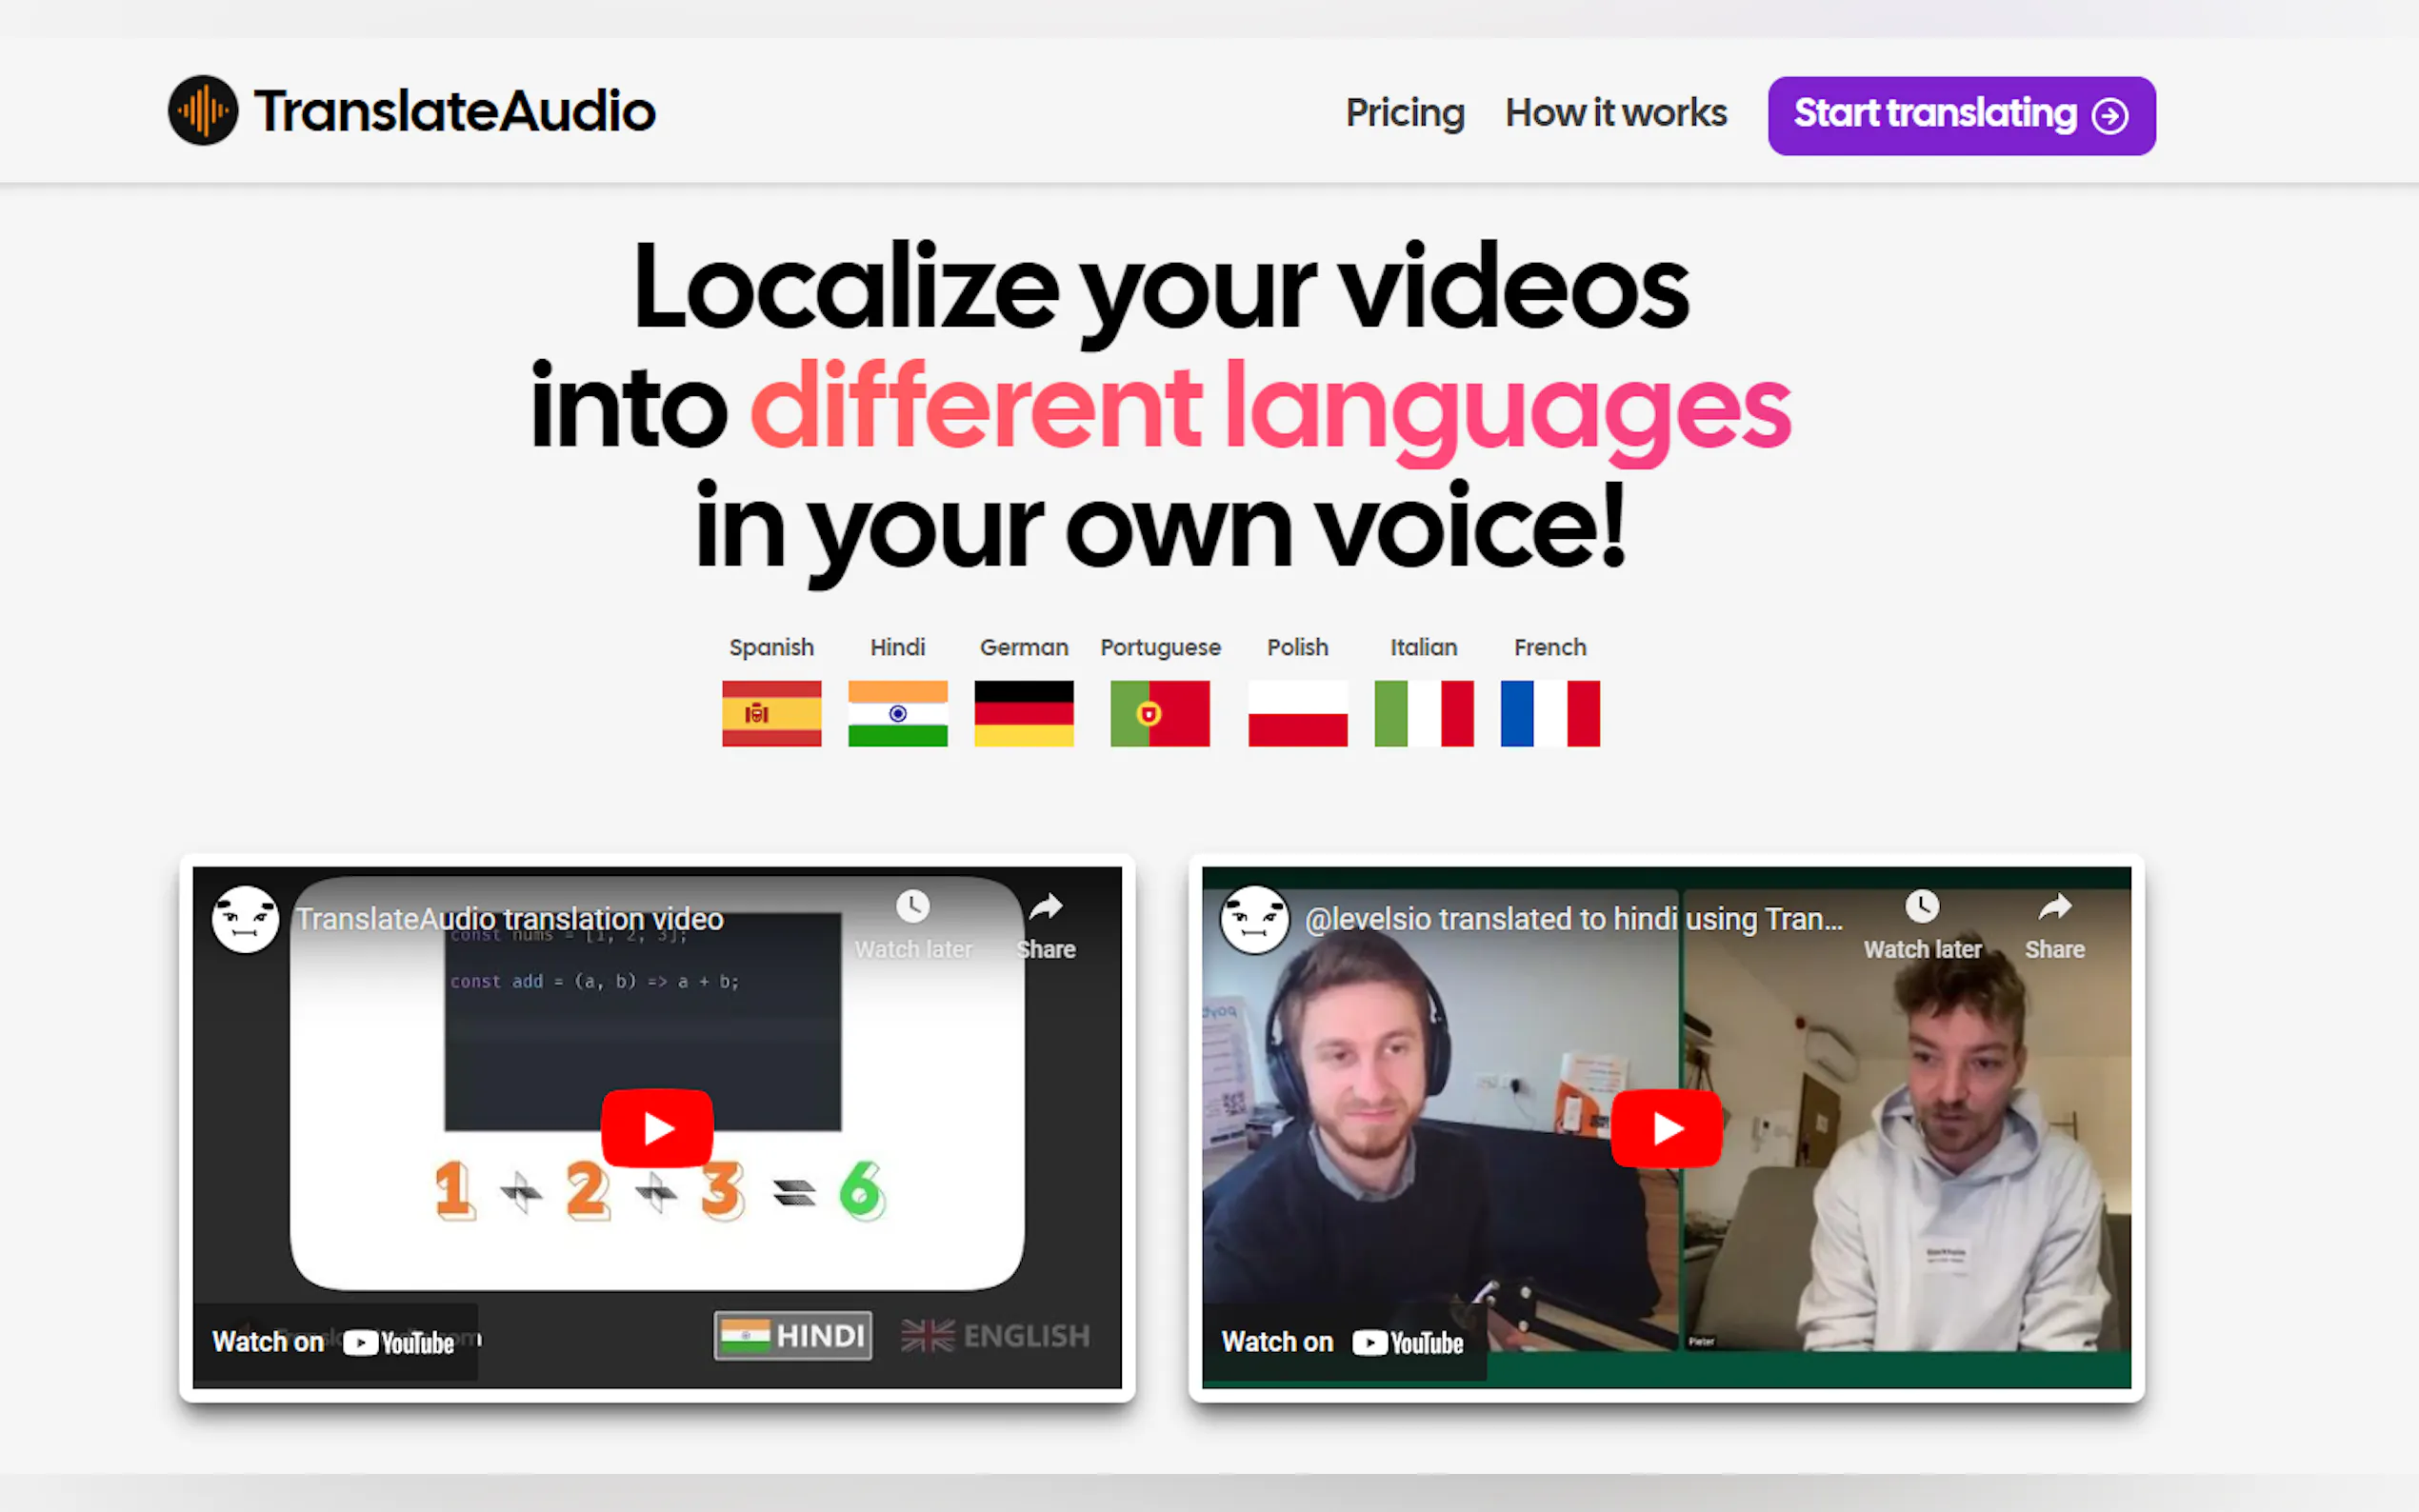Open second video's Watch on YouTube link
Image resolution: width=2419 pixels, height=1512 pixels.
pos(1342,1342)
